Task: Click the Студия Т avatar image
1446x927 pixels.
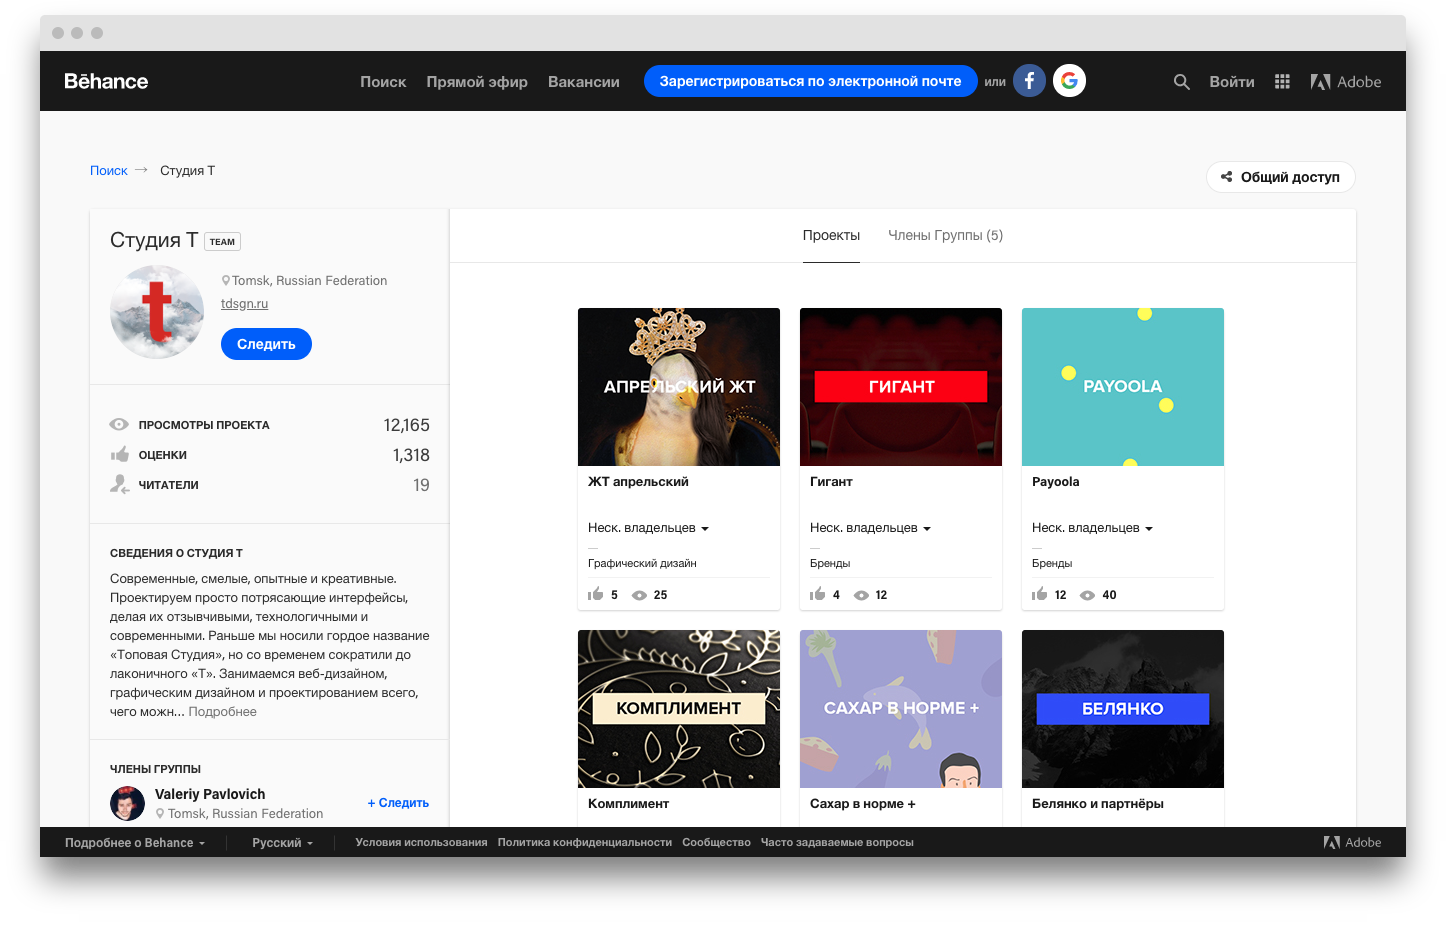Action: [x=157, y=312]
